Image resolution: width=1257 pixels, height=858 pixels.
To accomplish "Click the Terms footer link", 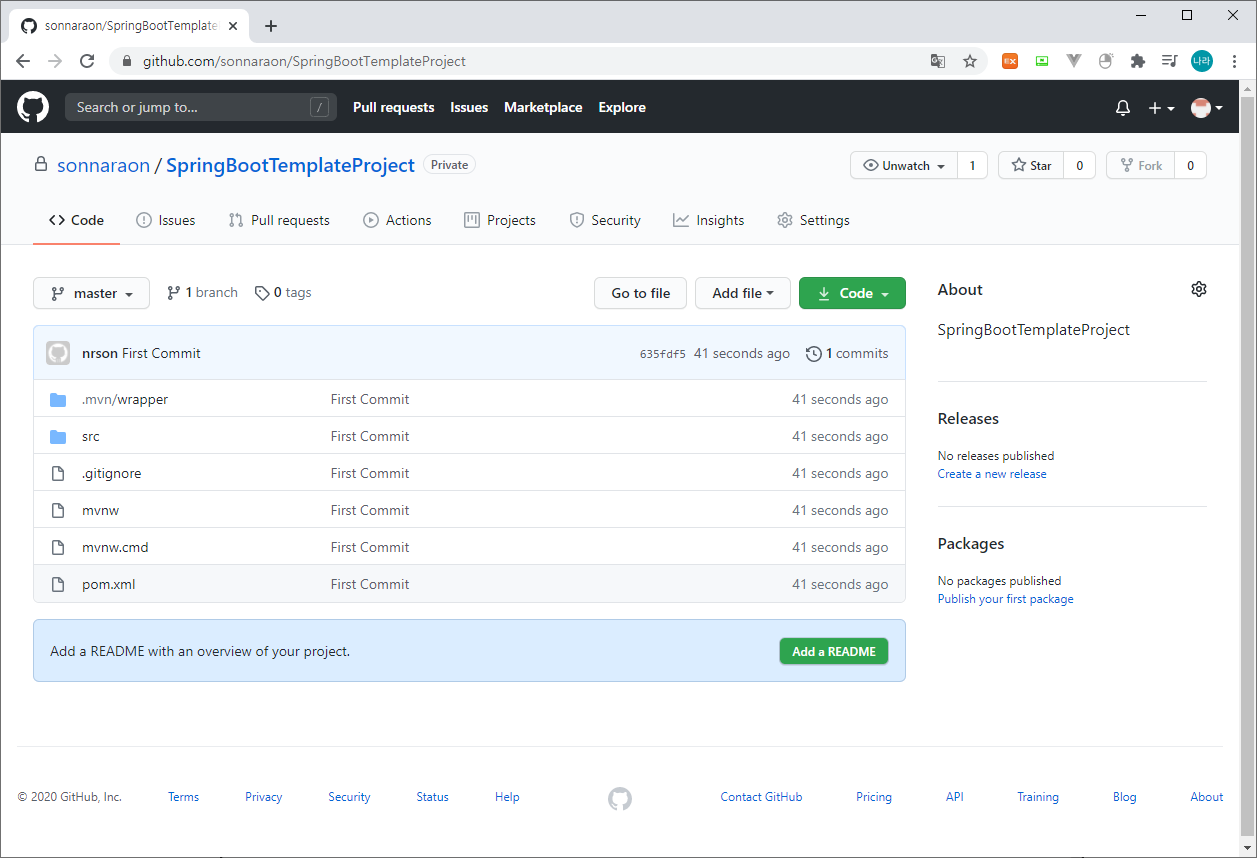I will (183, 797).
